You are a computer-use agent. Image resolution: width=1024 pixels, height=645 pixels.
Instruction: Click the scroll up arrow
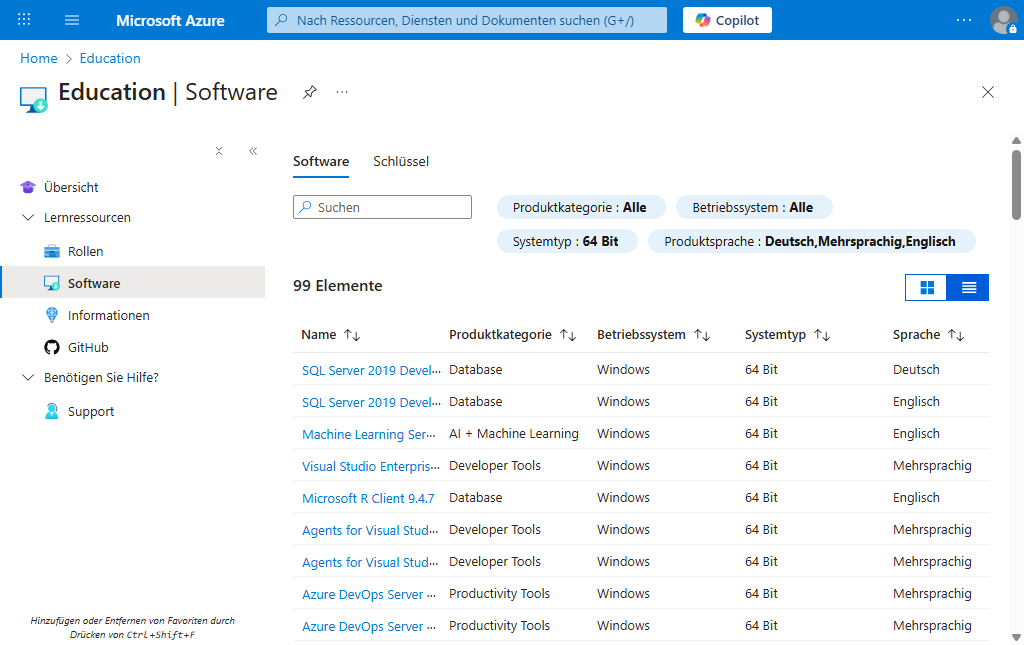1016,140
